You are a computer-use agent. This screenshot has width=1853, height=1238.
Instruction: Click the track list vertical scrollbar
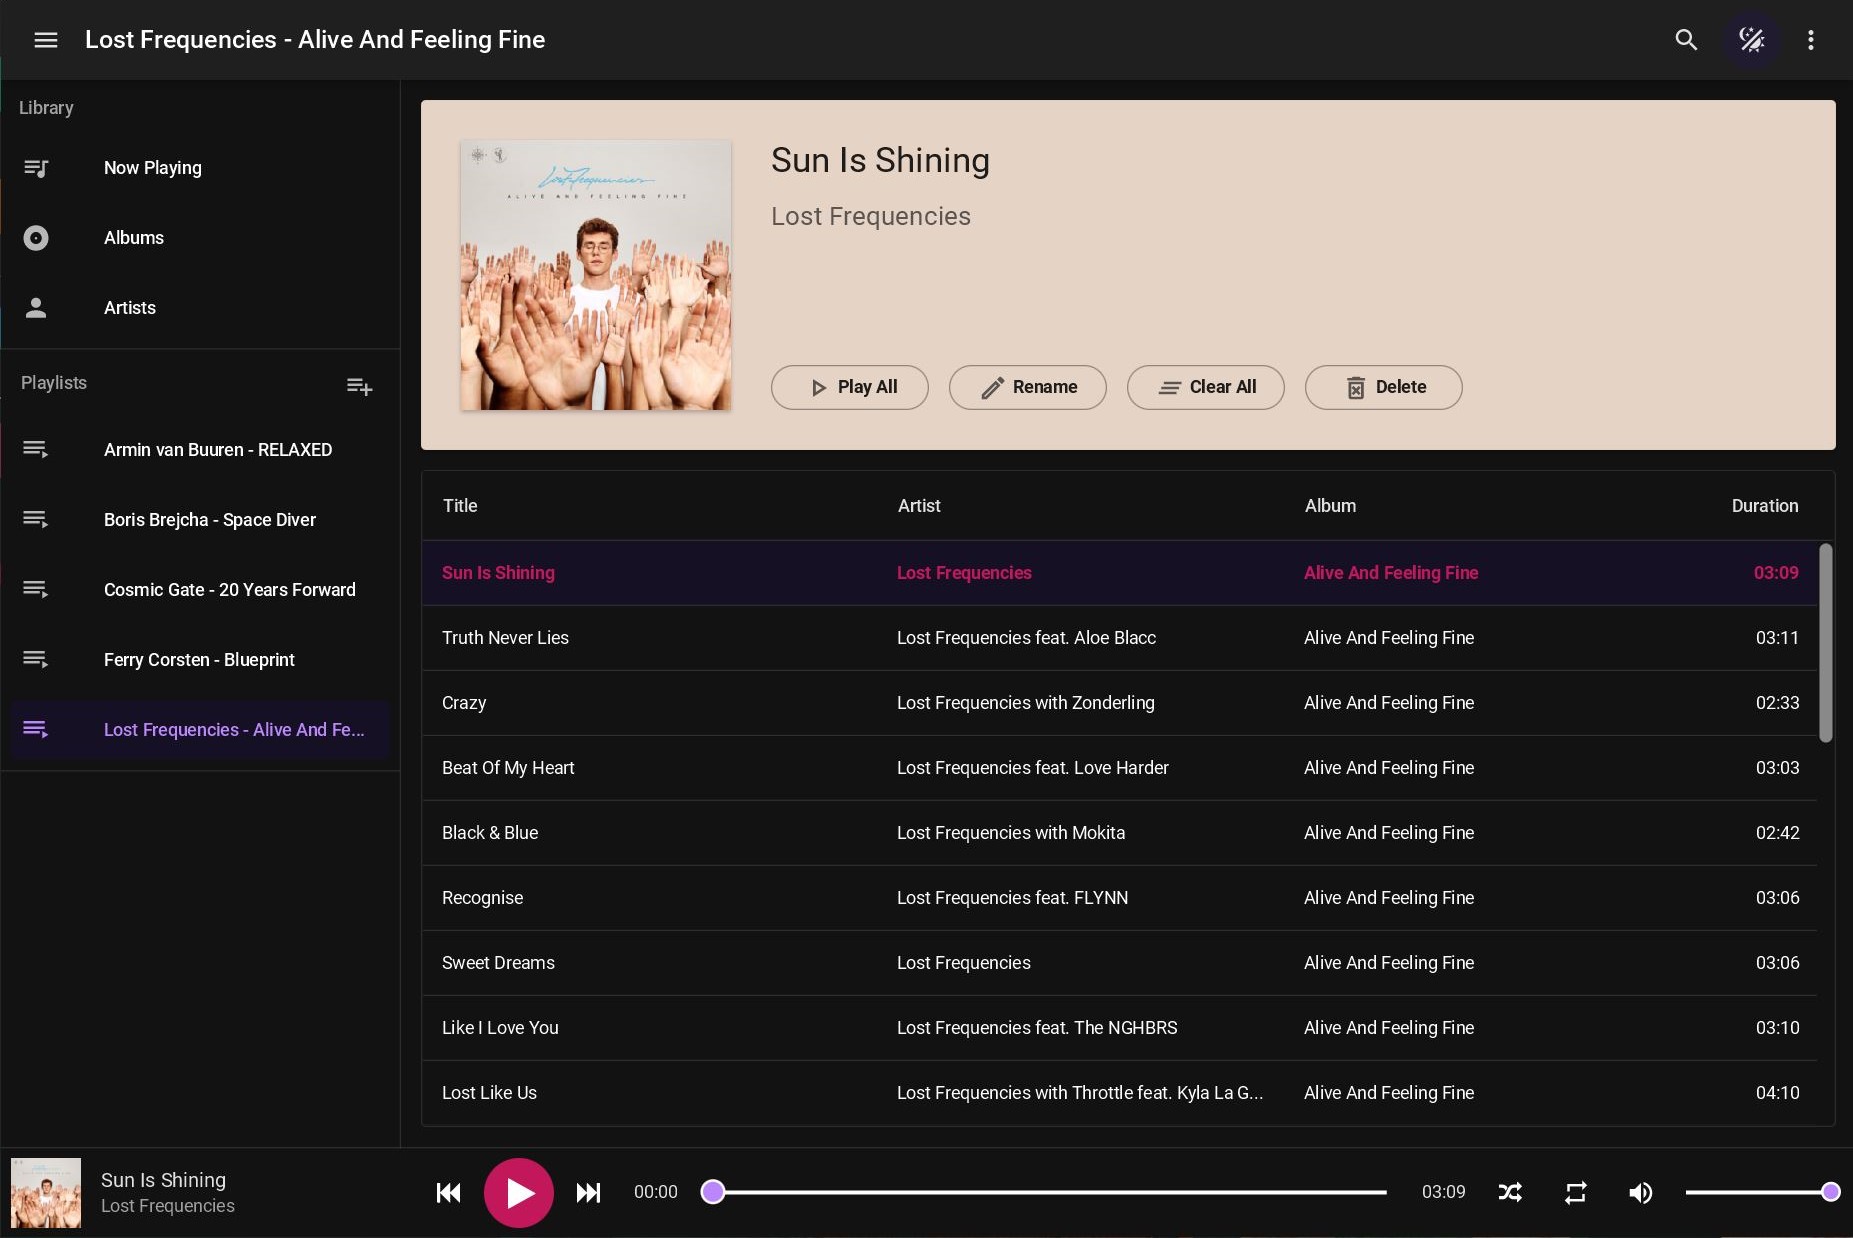[x=1825, y=643]
